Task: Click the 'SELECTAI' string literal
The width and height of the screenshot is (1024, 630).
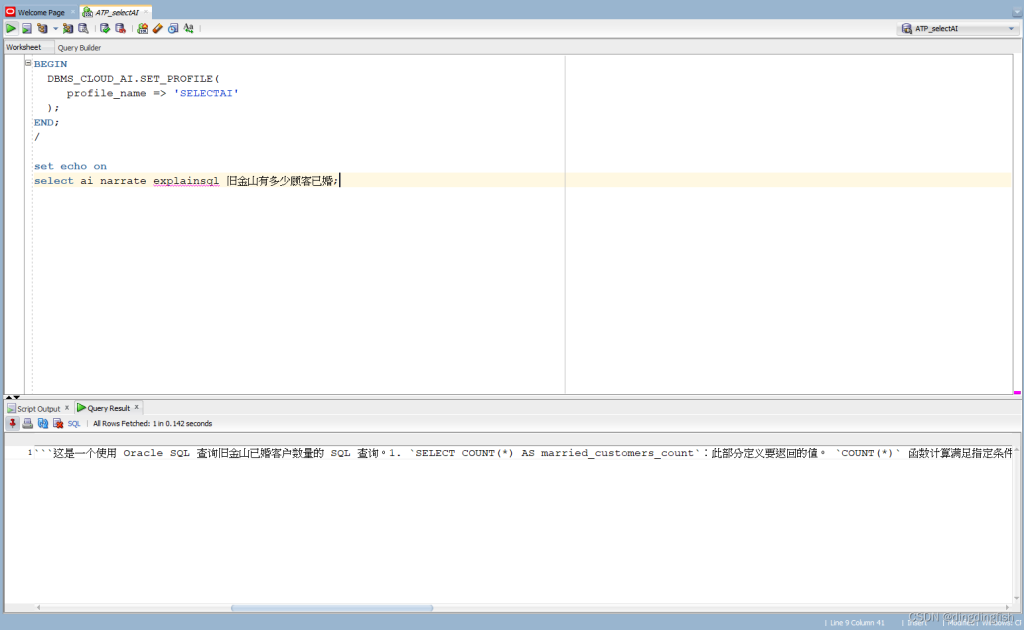Action: click(206, 93)
